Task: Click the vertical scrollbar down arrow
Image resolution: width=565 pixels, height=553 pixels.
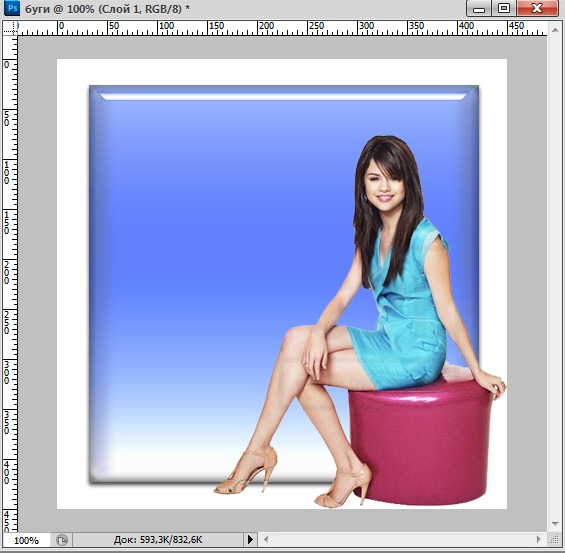Action: tap(554, 523)
